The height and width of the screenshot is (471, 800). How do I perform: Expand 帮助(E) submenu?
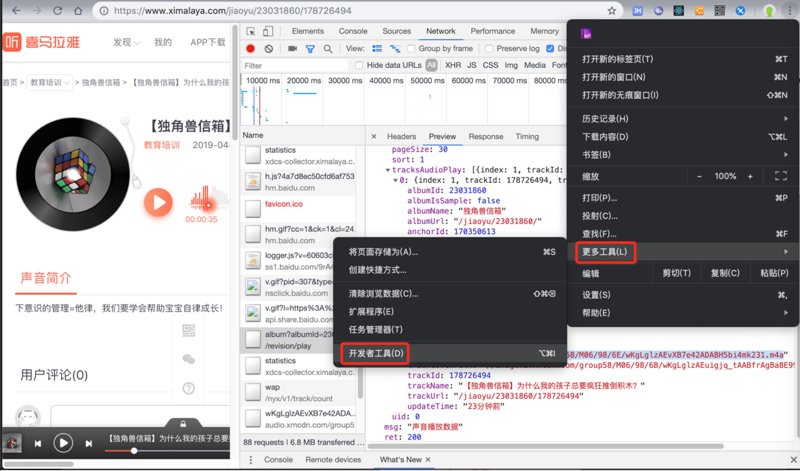683,313
